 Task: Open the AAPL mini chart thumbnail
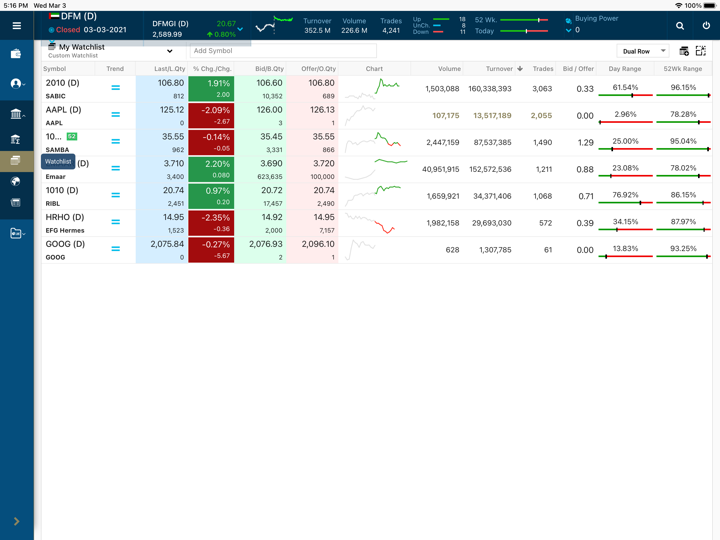[x=374, y=116]
